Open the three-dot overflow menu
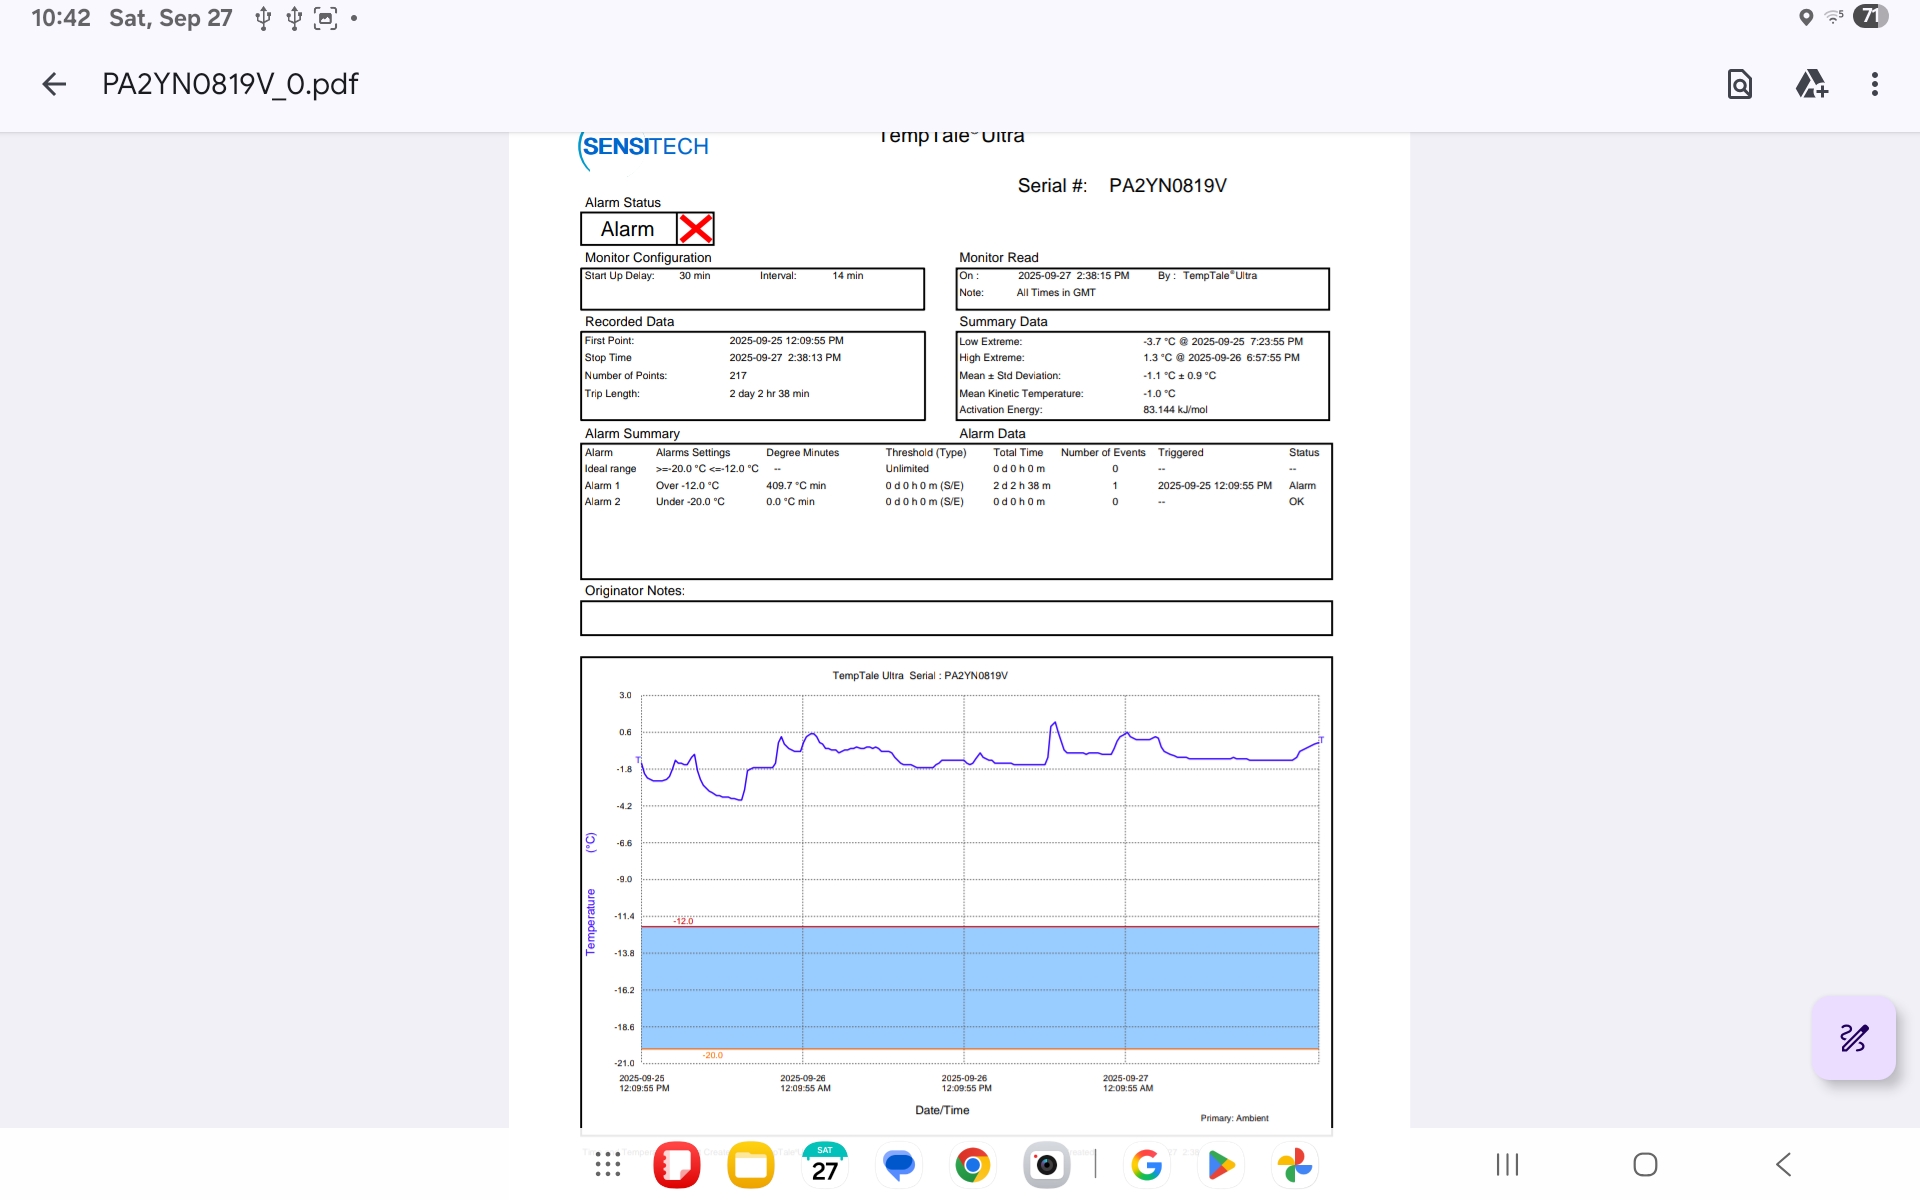Image resolution: width=1920 pixels, height=1200 pixels. [1875, 84]
